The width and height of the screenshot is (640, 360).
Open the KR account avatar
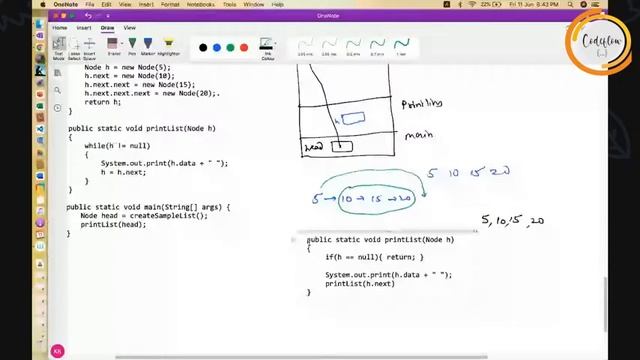click(58, 351)
